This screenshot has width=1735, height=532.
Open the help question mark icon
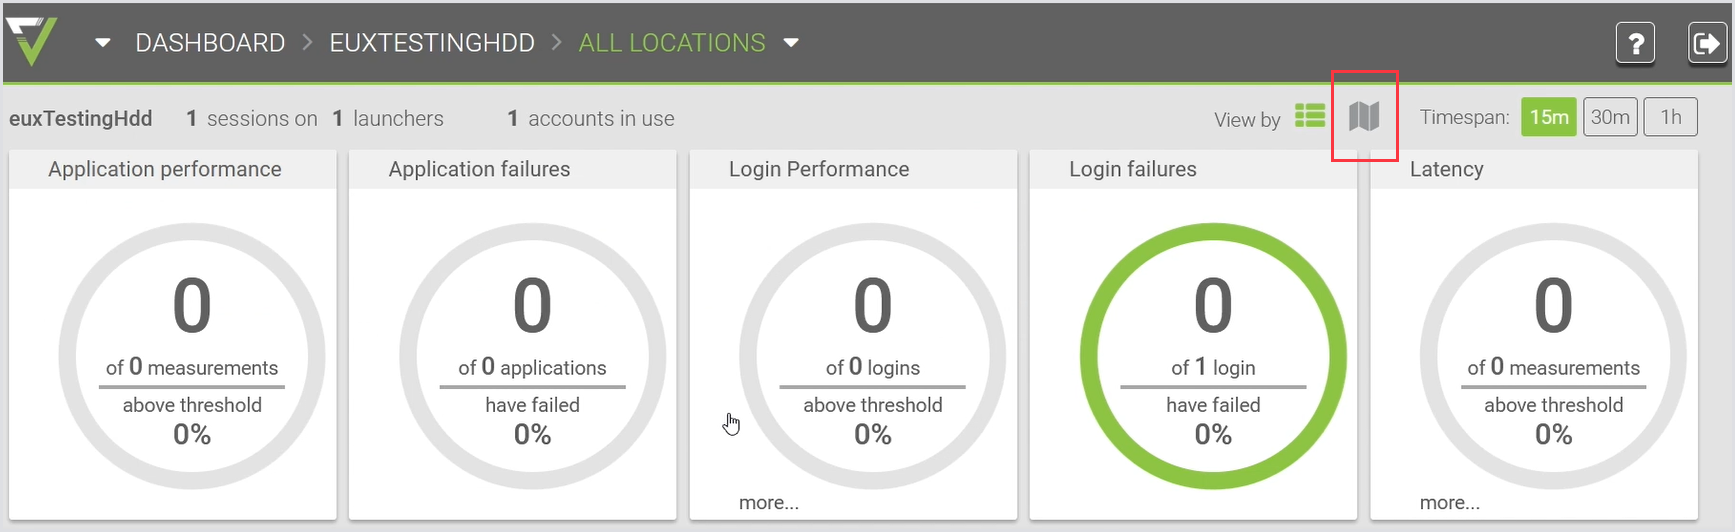pos(1635,44)
